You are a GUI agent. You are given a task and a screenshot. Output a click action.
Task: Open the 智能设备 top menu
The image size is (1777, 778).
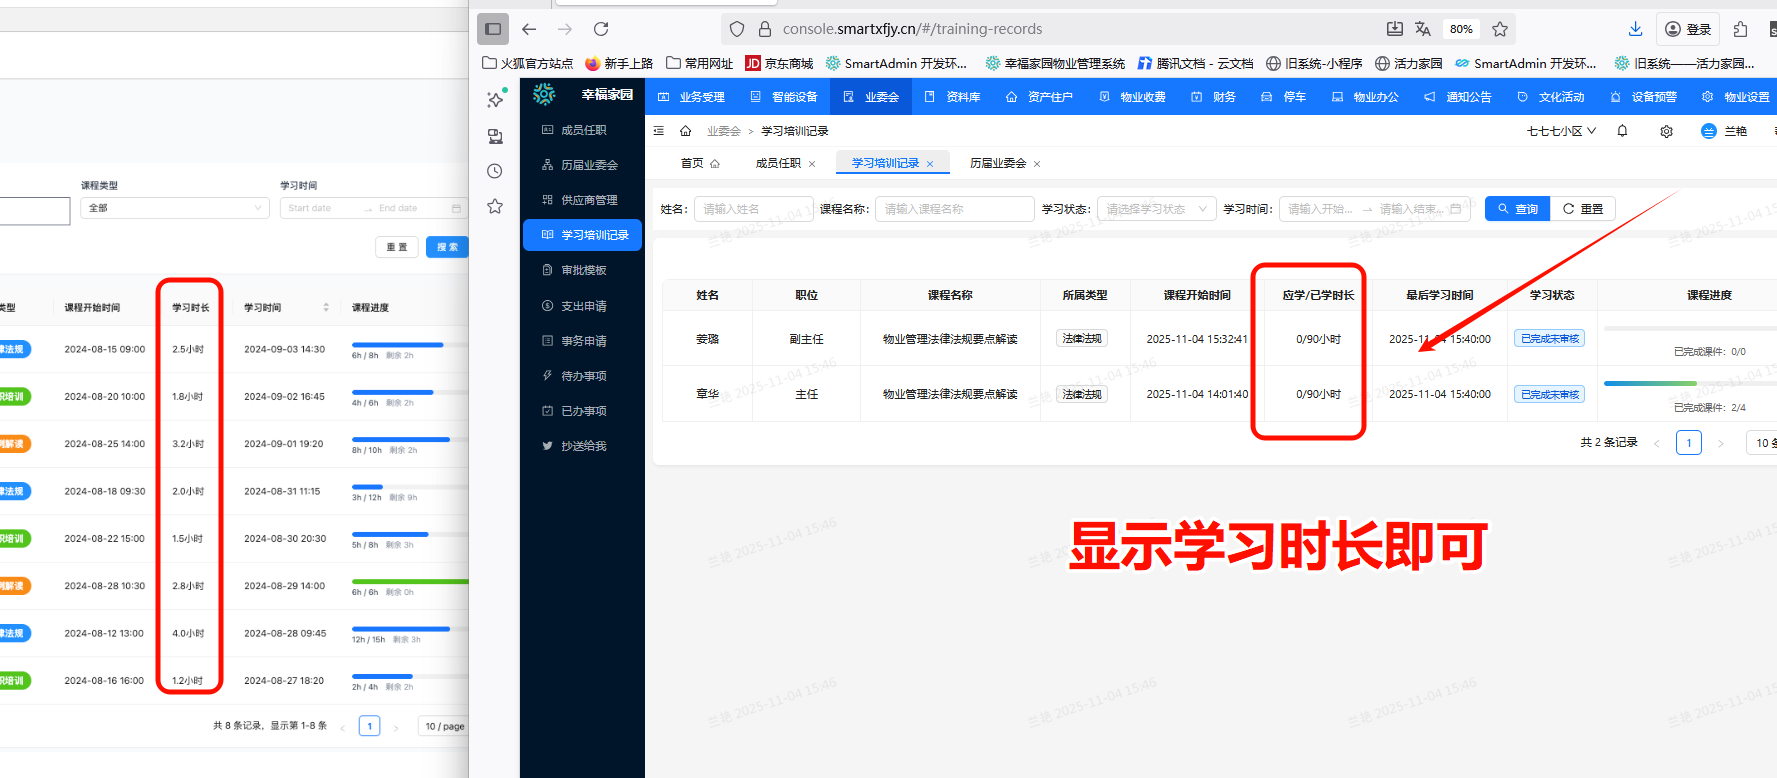(784, 97)
